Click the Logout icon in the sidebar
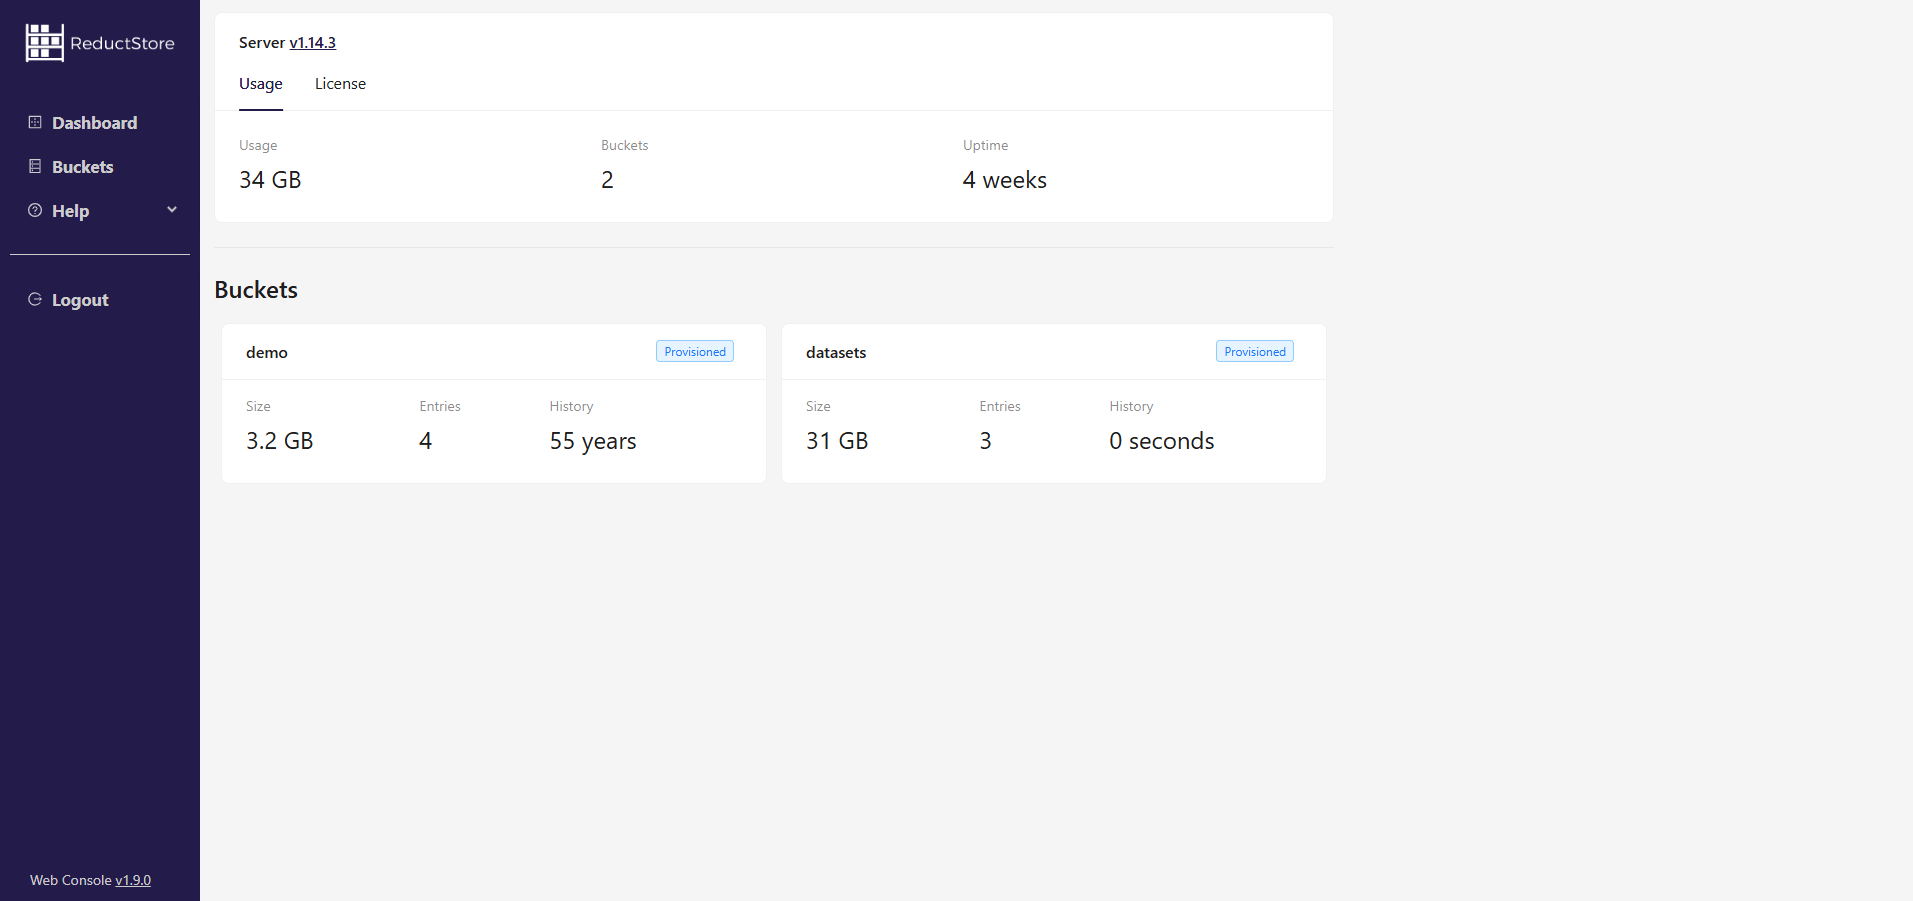 (x=34, y=298)
